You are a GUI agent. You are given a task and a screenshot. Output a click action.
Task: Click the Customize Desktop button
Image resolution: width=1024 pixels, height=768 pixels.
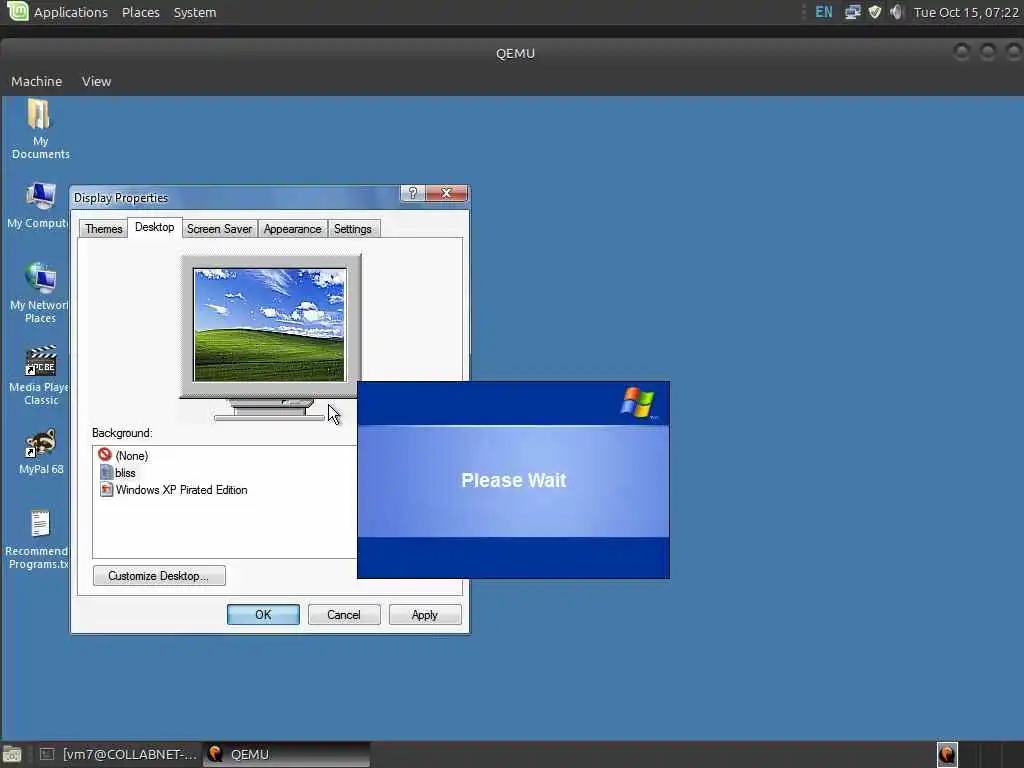coord(159,575)
